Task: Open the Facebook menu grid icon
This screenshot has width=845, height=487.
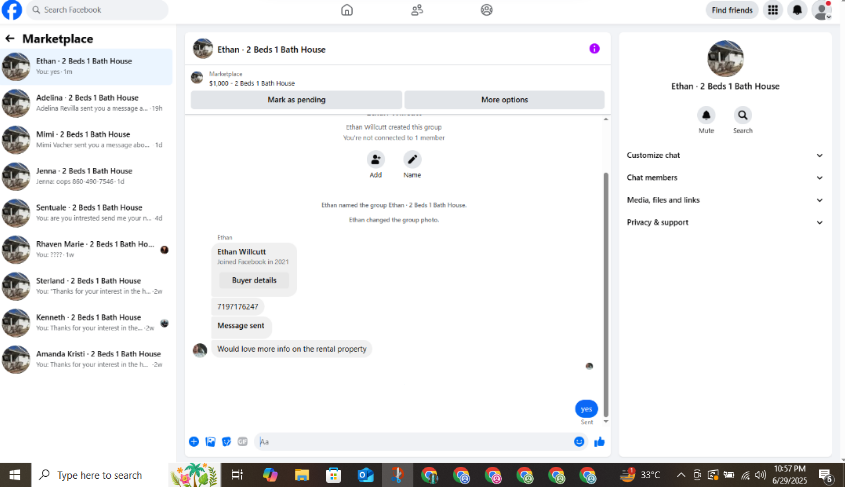Action: 773,10
